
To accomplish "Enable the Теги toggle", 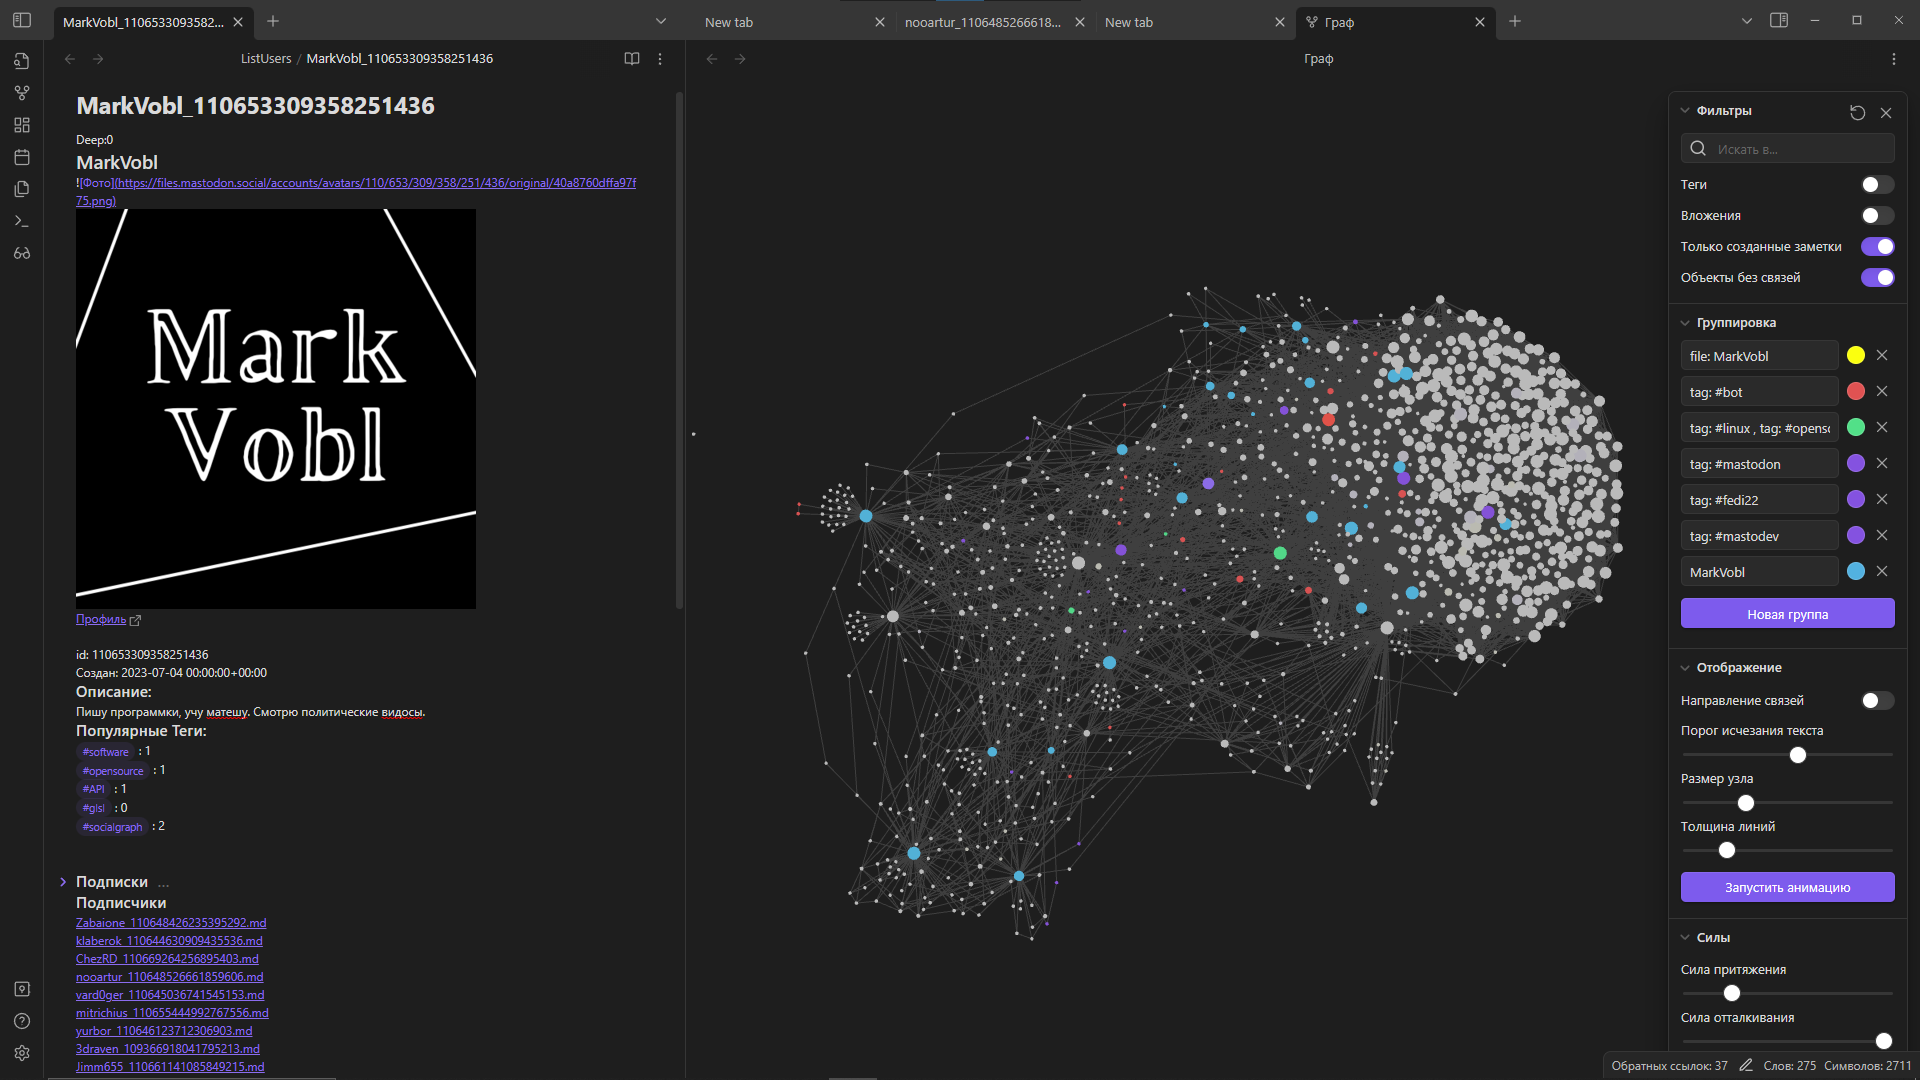I will tap(1877, 185).
